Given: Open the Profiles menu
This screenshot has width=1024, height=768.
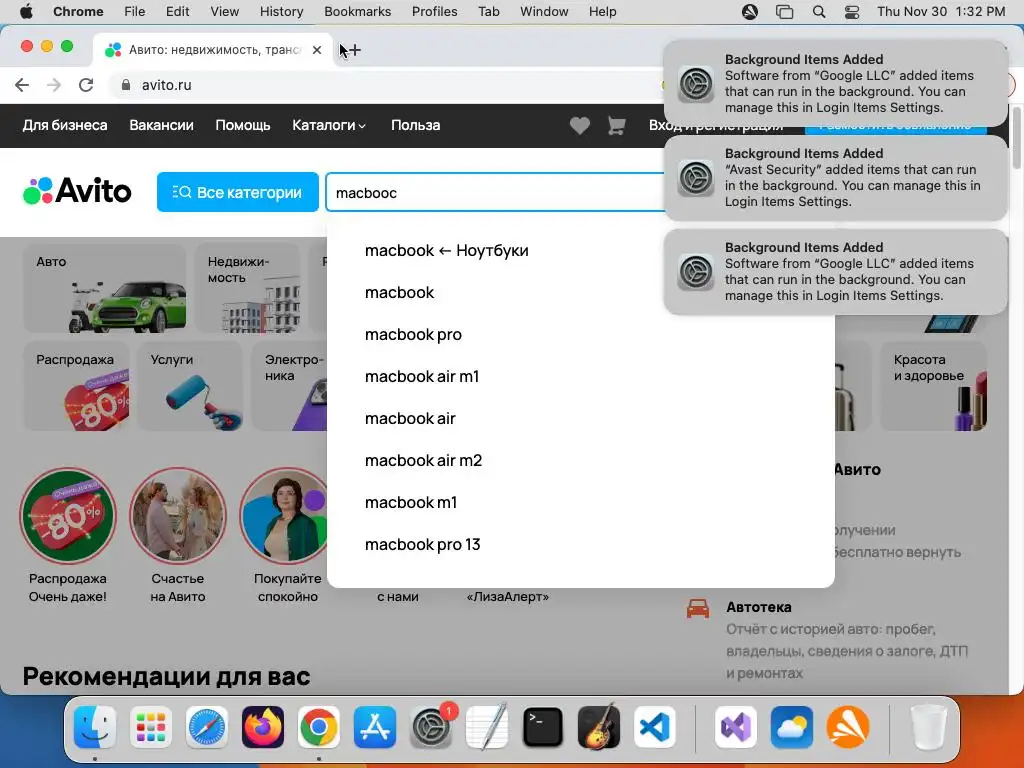Looking at the screenshot, I should coord(434,12).
